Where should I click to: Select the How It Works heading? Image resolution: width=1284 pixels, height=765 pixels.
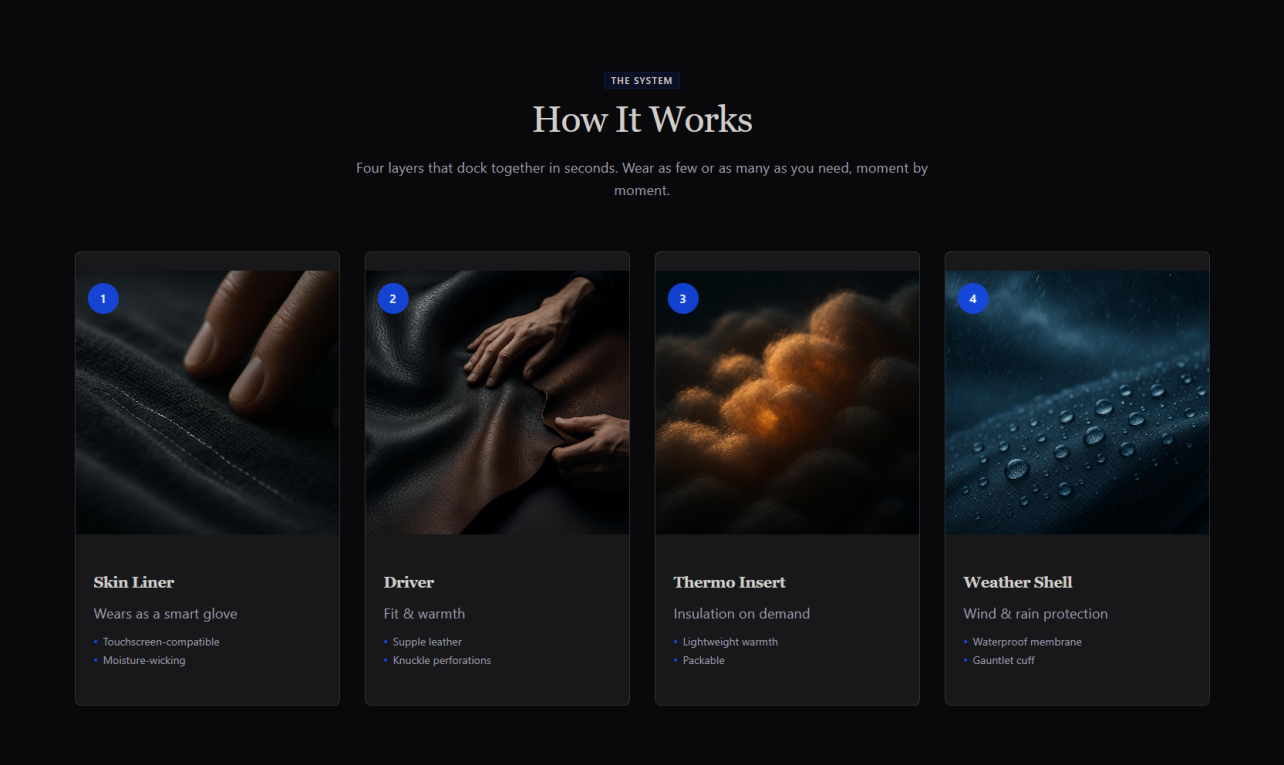click(642, 119)
